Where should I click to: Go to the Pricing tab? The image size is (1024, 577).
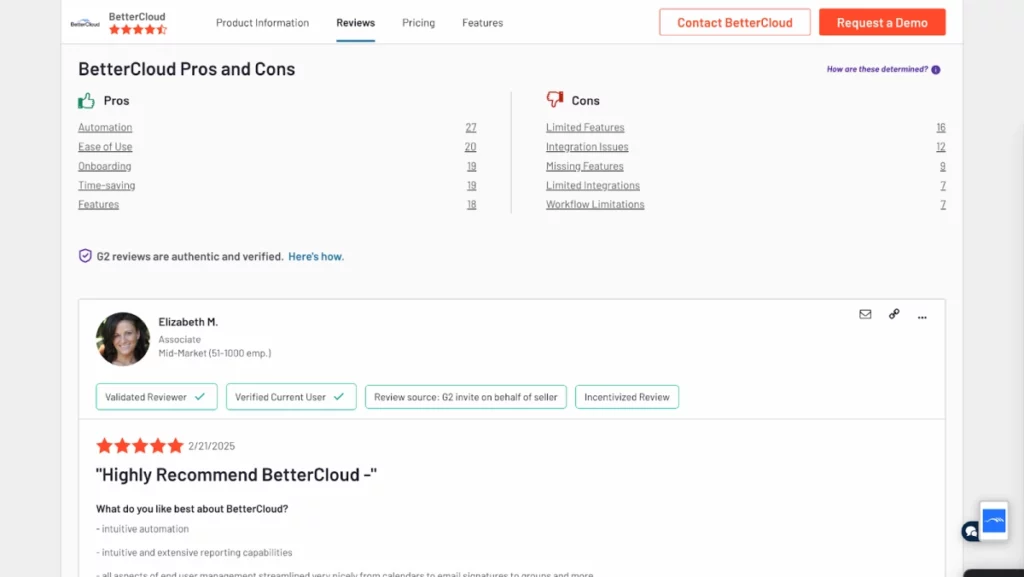pos(419,23)
